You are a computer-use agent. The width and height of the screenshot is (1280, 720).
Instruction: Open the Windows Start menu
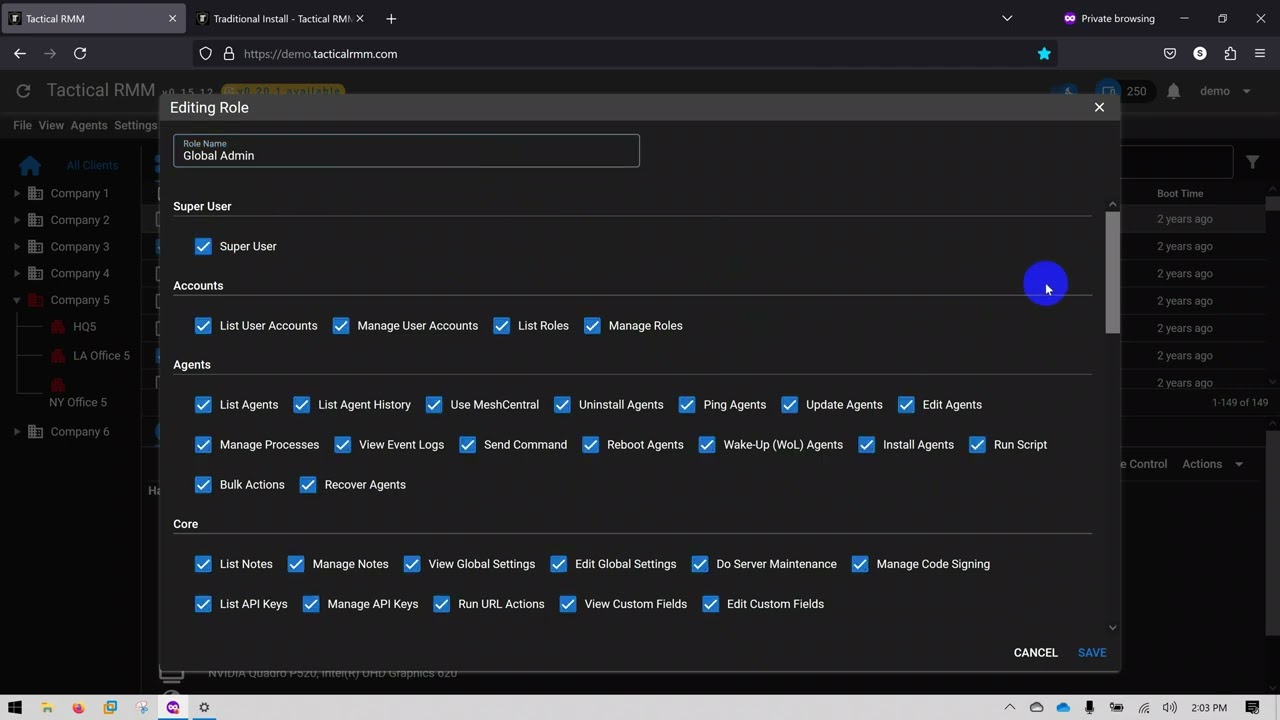[15, 707]
